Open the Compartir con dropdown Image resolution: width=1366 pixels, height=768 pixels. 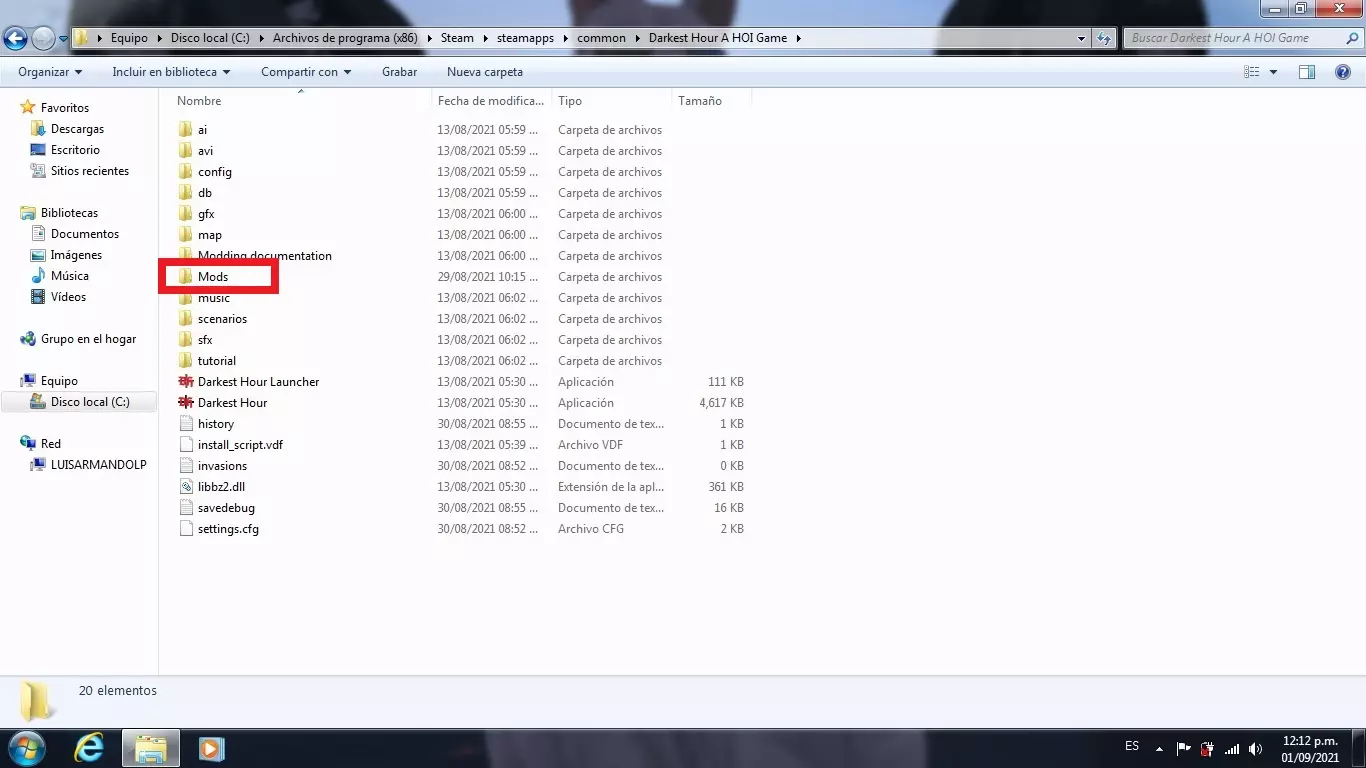tap(306, 72)
